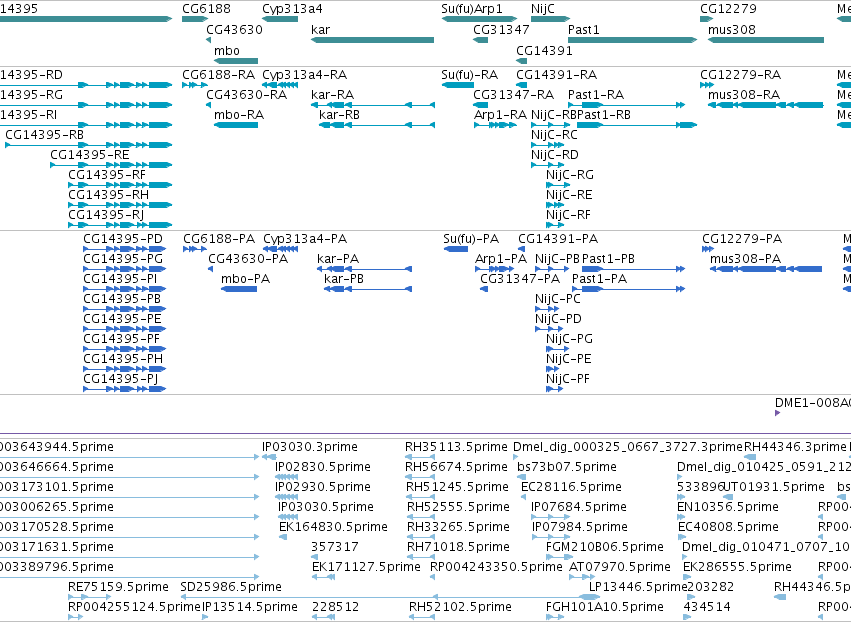The width and height of the screenshot is (851, 622).
Task: Click the CG14395-PG protein label
Action: click(123, 259)
